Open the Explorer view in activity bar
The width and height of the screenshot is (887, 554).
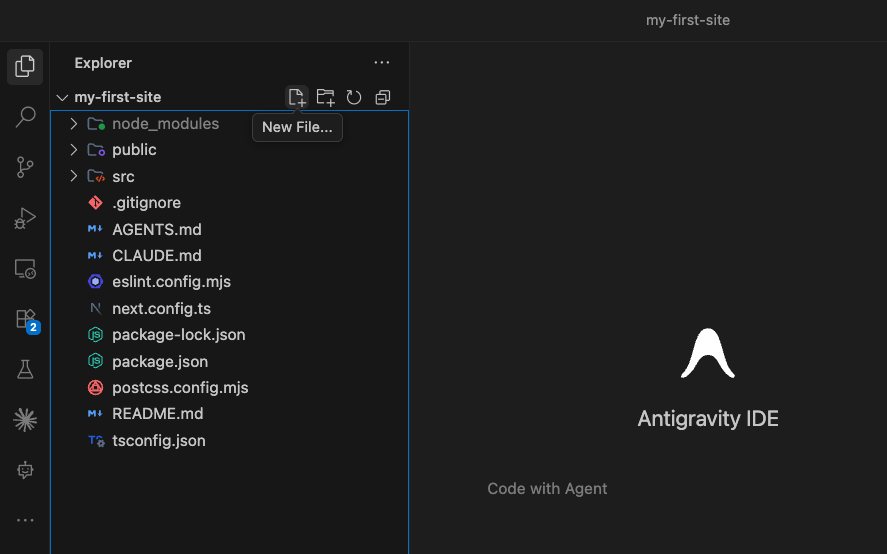click(25, 67)
